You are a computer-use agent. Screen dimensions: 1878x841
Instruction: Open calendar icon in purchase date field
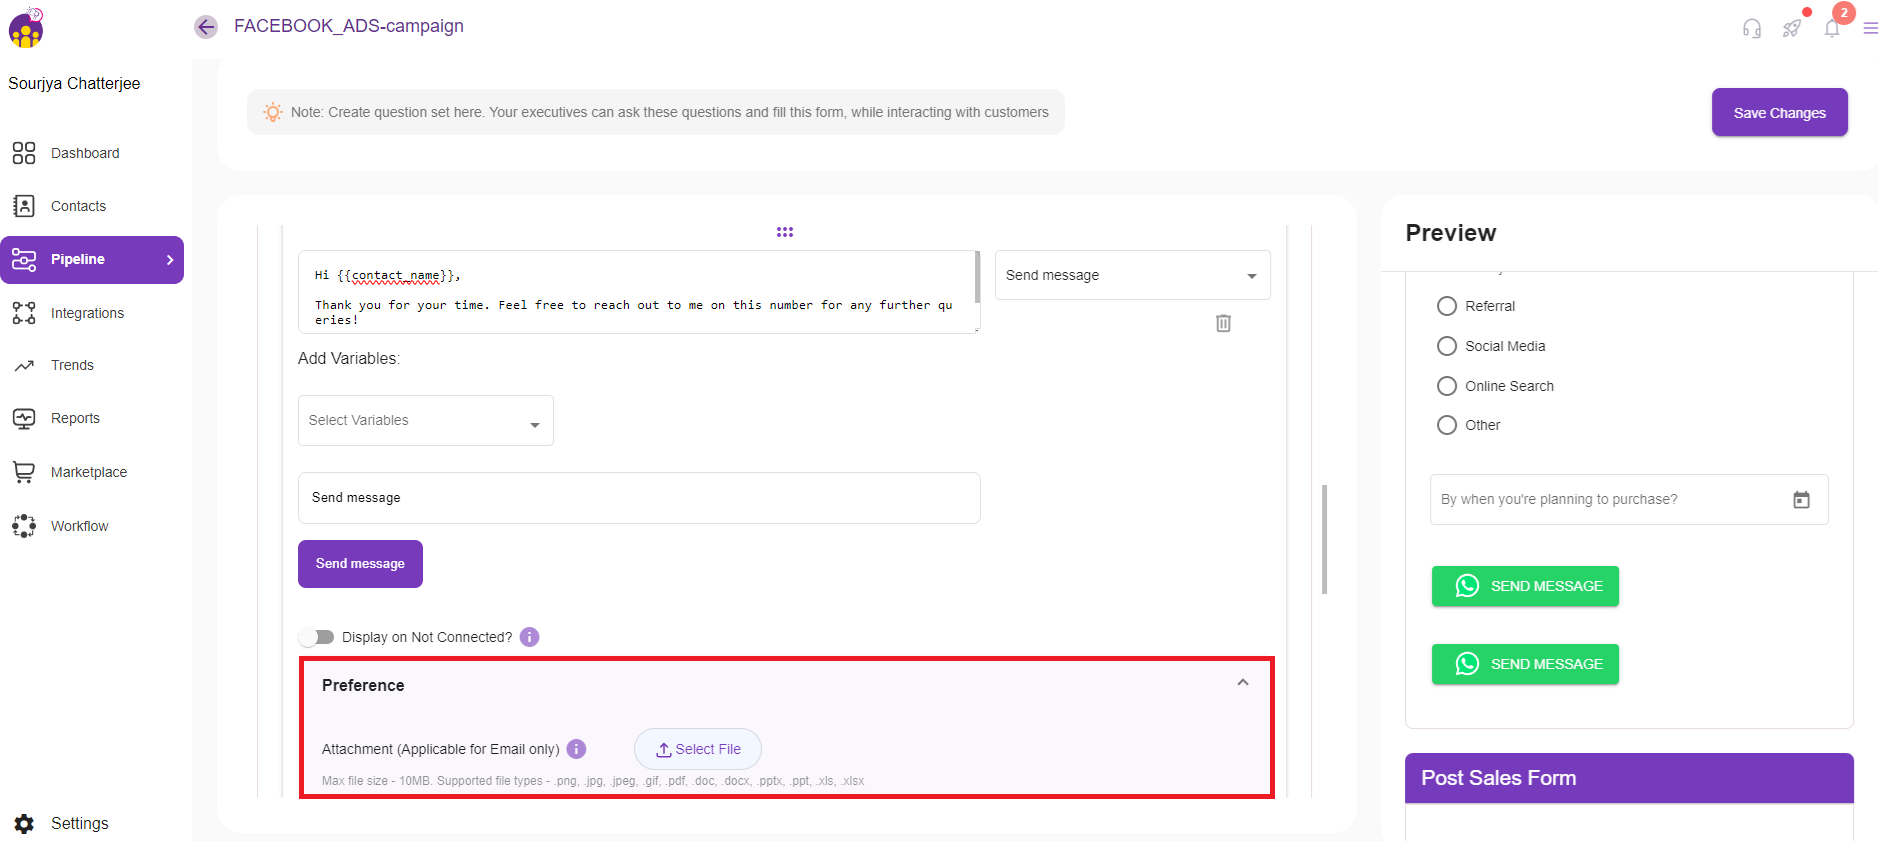(x=1801, y=500)
